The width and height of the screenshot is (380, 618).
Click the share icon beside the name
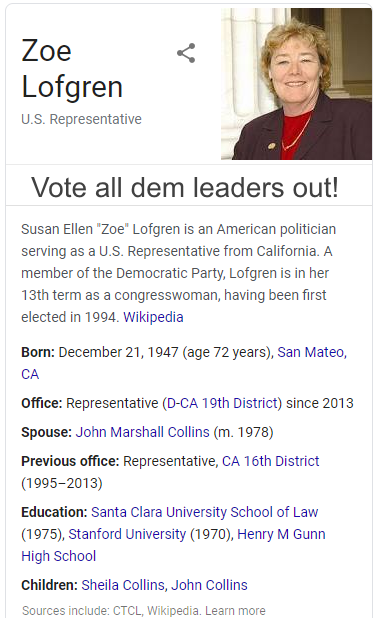pyautogui.click(x=186, y=53)
